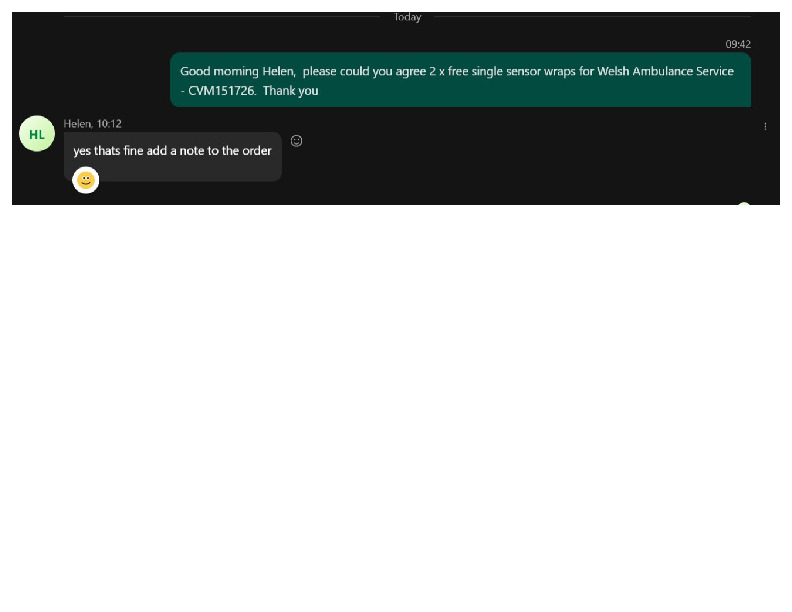This screenshot has width=792, height=612.
Task: Click the 10:12 time on Helen's reply
Action: coord(109,124)
